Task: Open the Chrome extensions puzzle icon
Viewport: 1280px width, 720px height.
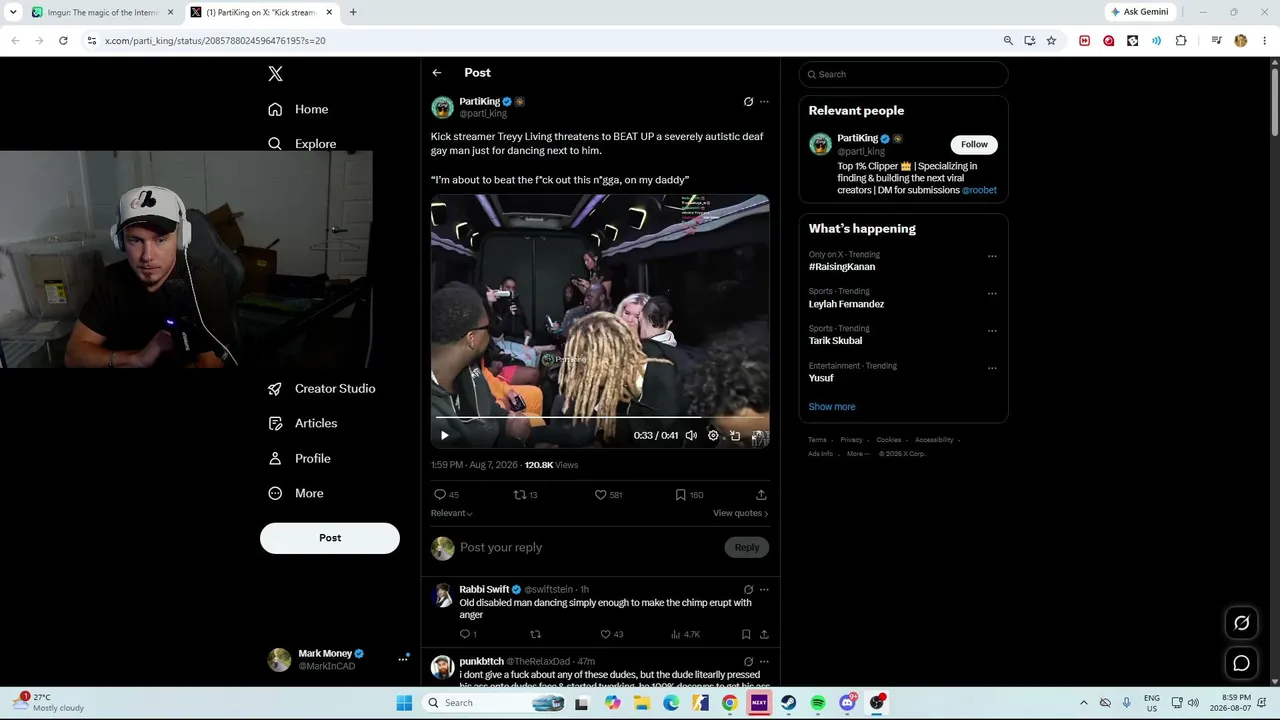Action: click(x=1181, y=41)
